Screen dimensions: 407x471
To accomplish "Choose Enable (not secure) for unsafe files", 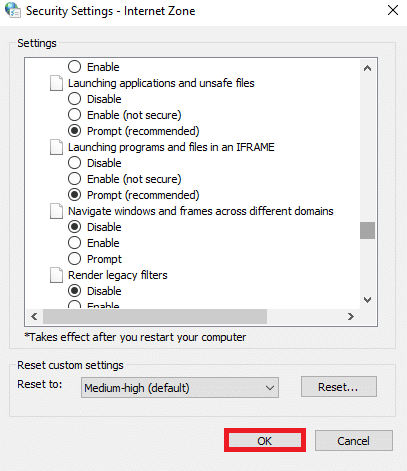I will (x=74, y=115).
